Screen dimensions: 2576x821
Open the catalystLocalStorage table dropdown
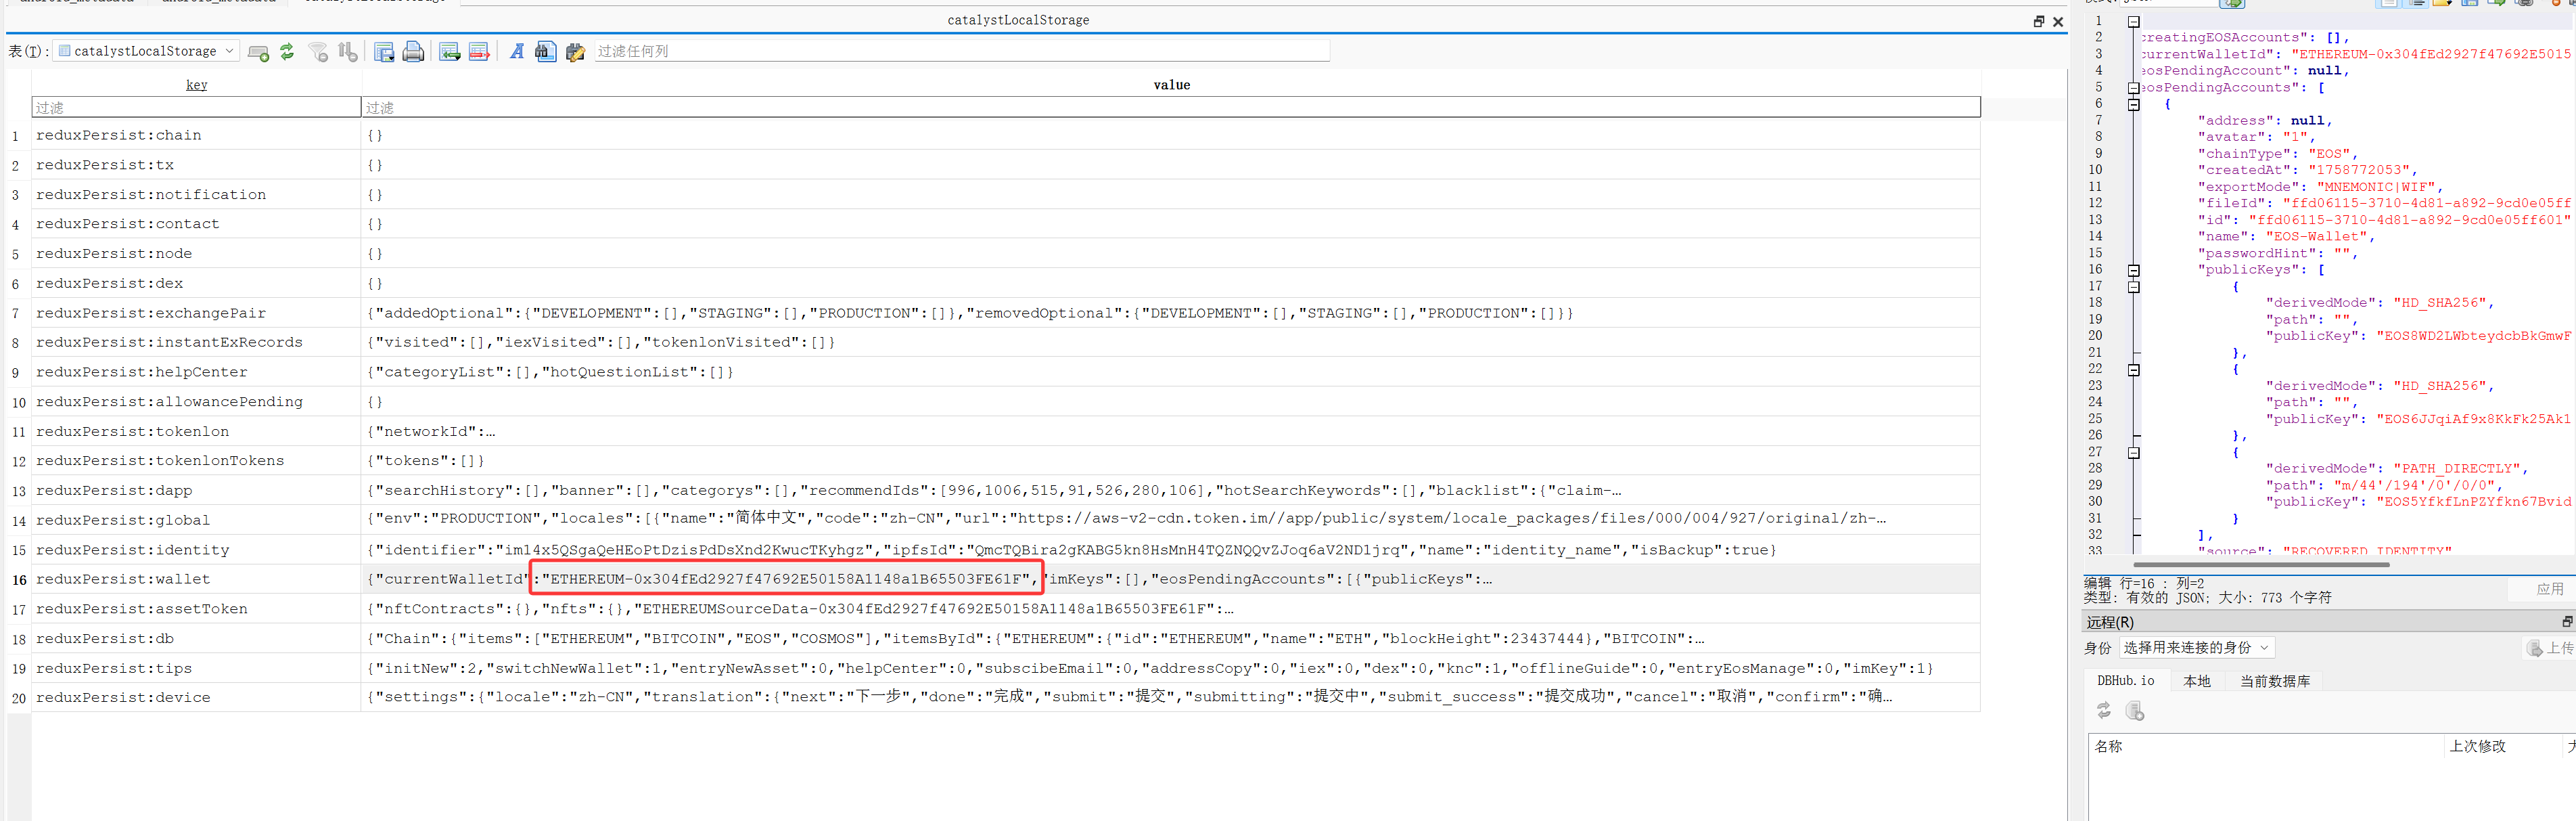pyautogui.click(x=147, y=51)
